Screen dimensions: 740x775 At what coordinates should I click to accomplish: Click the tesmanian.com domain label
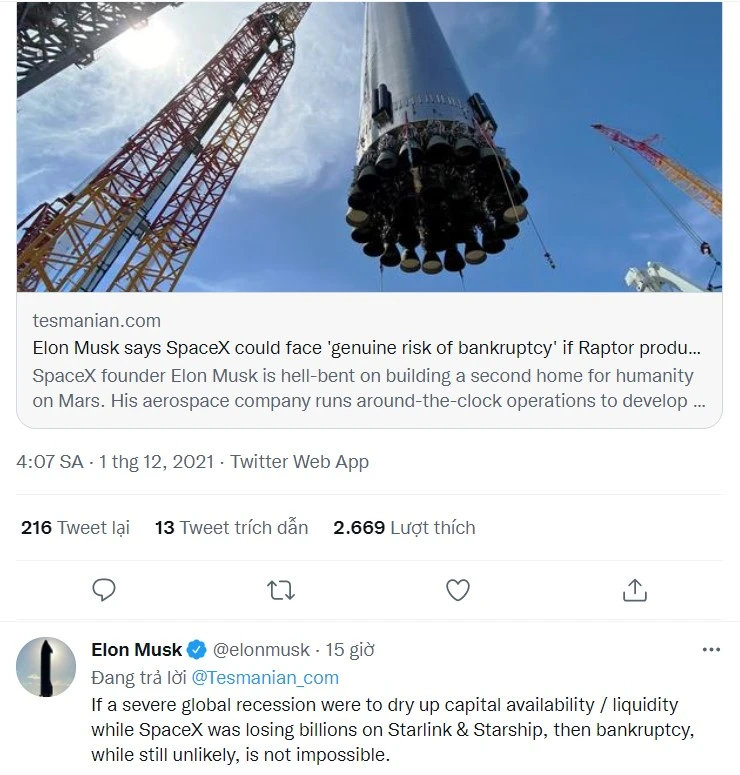pyautogui.click(x=96, y=321)
